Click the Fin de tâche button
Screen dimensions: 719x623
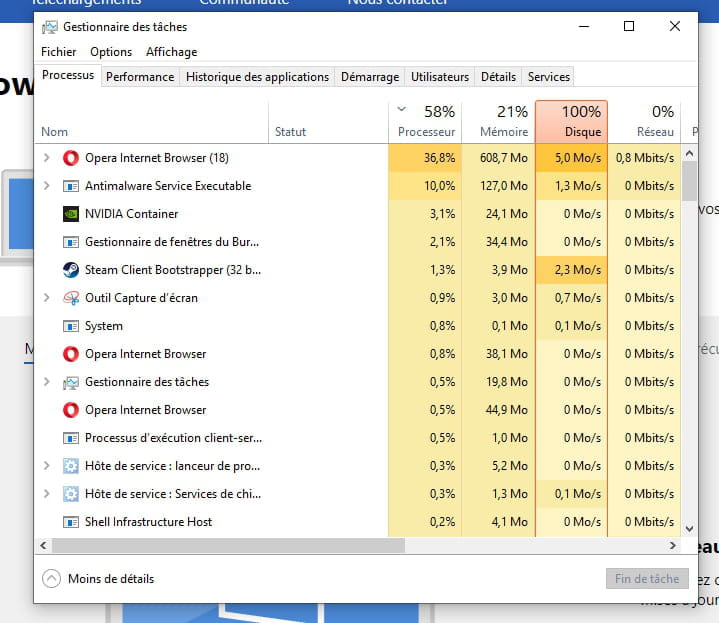click(647, 579)
